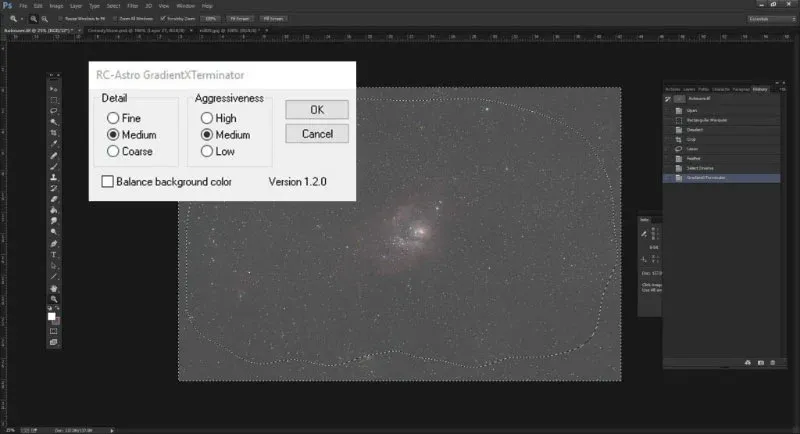This screenshot has width=800, height=434.
Task: Choose Fine detail option
Action: tap(113, 118)
